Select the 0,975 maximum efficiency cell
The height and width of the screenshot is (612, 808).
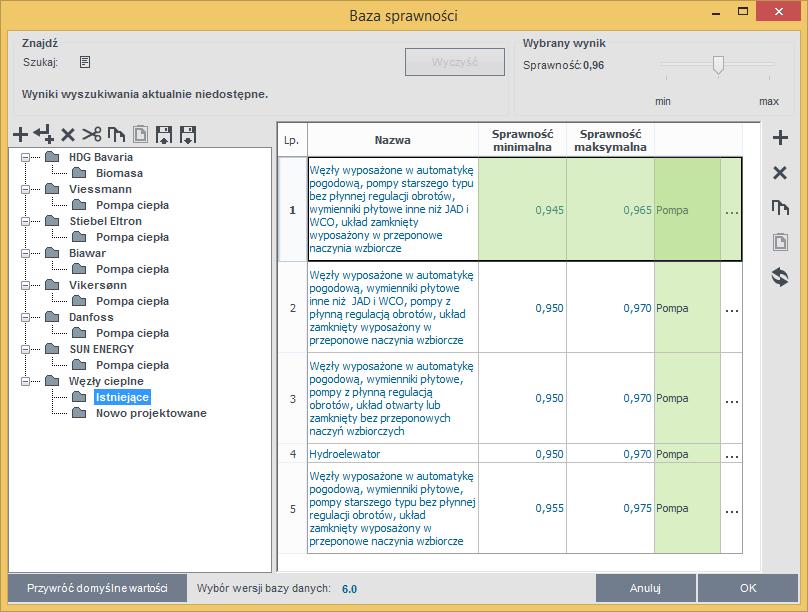pyautogui.click(x=610, y=508)
